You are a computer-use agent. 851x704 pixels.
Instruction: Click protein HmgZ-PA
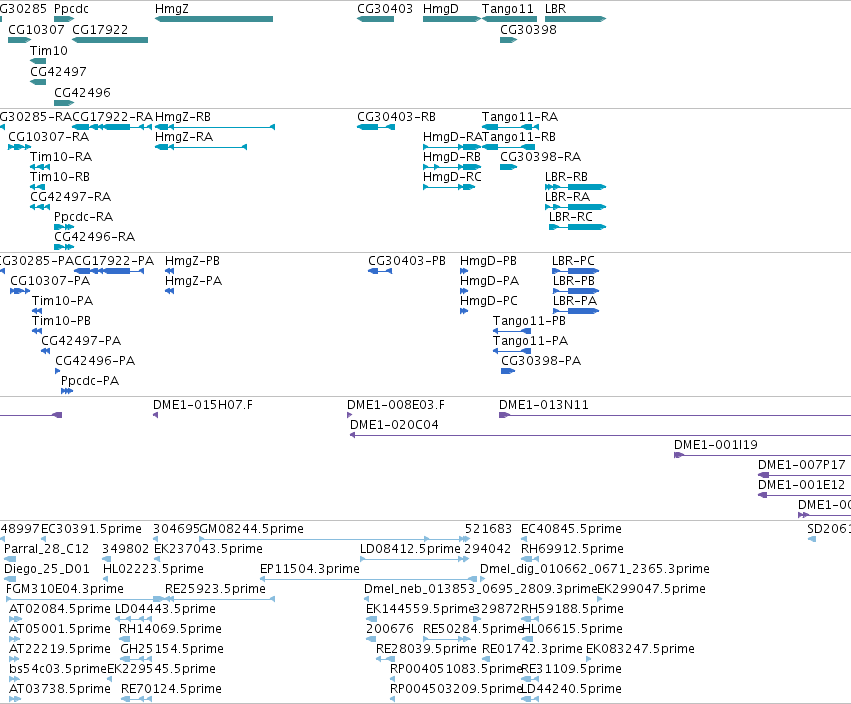click(169, 291)
